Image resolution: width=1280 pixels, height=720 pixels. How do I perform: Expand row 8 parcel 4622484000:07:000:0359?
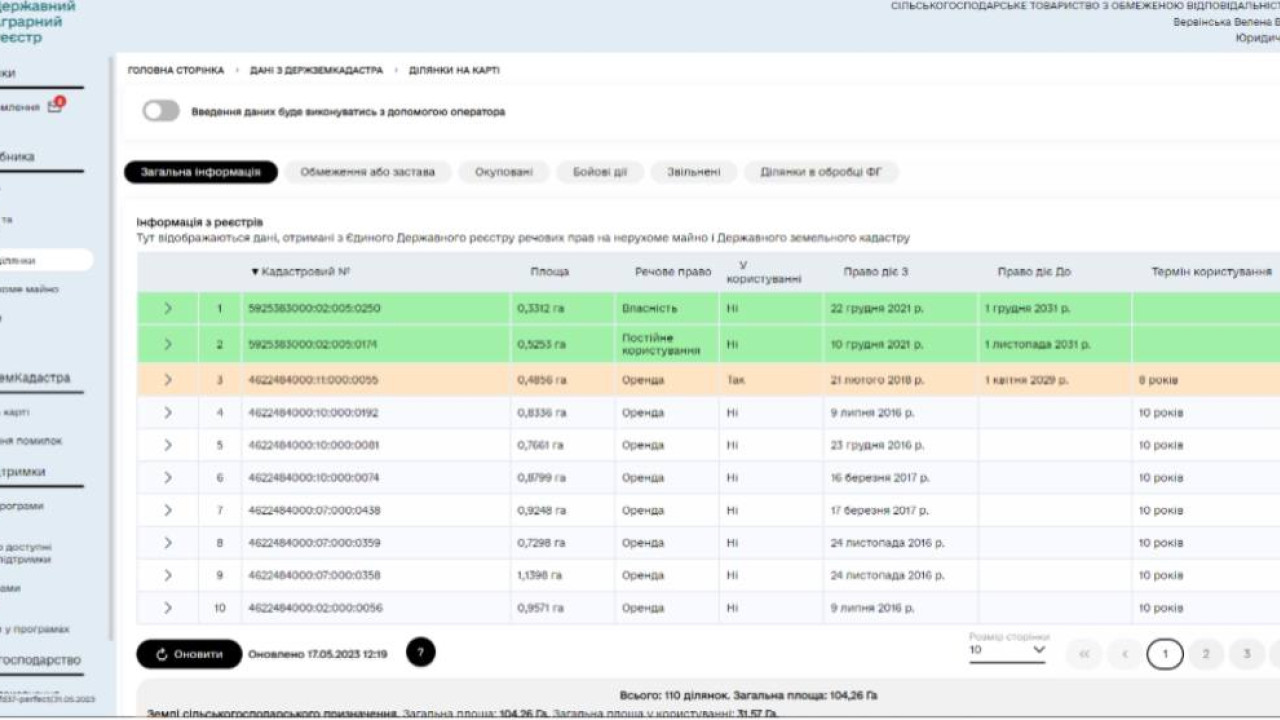click(x=168, y=543)
